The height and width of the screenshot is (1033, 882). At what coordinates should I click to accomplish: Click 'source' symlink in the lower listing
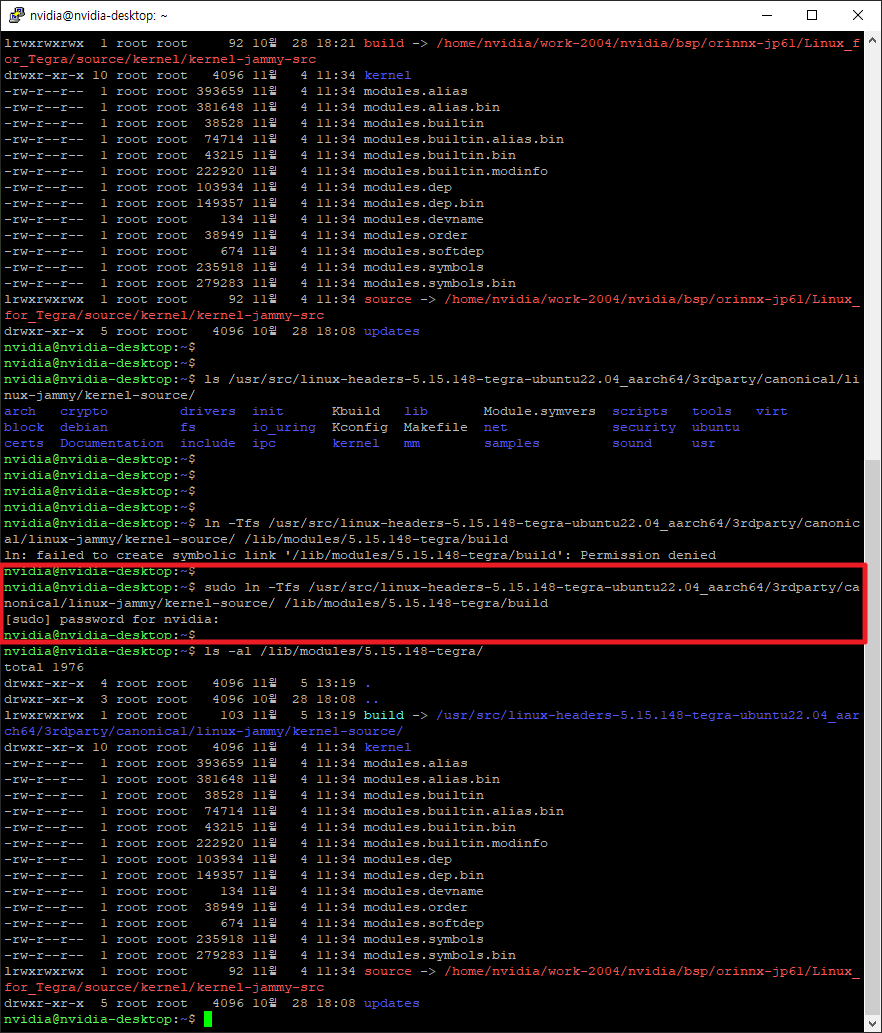387,972
